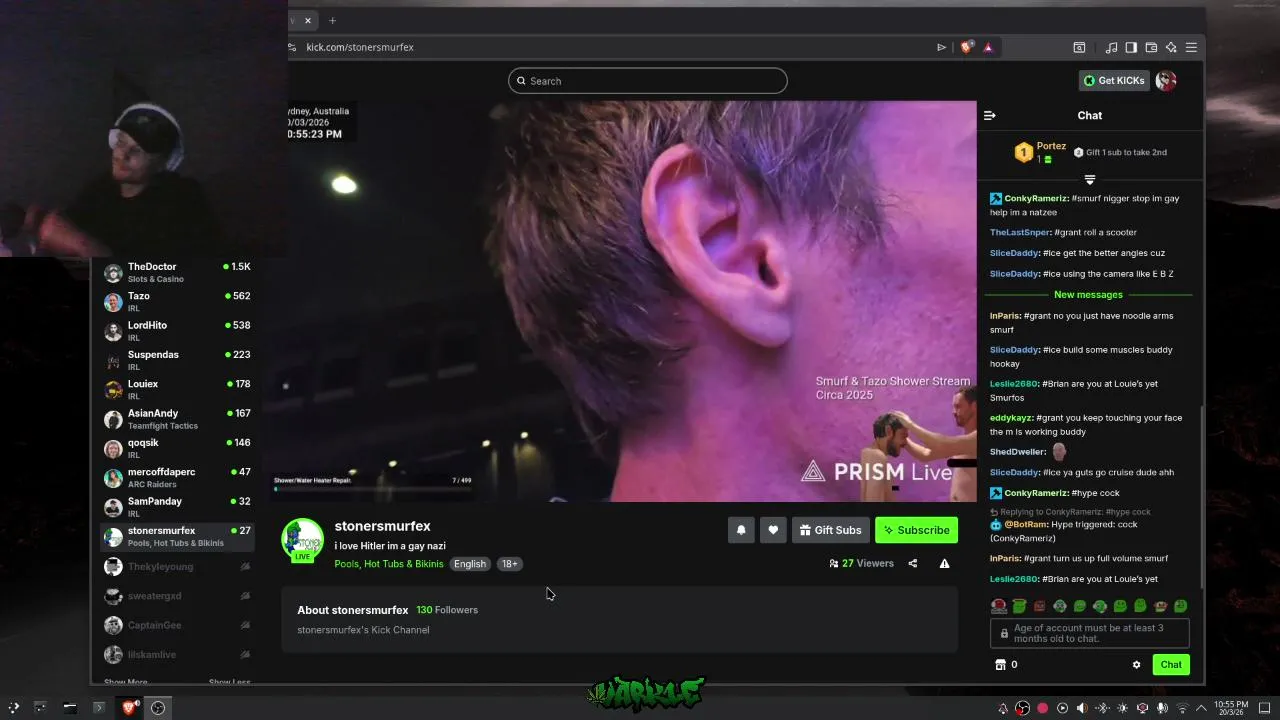Image resolution: width=1280 pixels, height=720 pixels.
Task: Open the channel shop icon below the chat box
Action: click(1000, 665)
